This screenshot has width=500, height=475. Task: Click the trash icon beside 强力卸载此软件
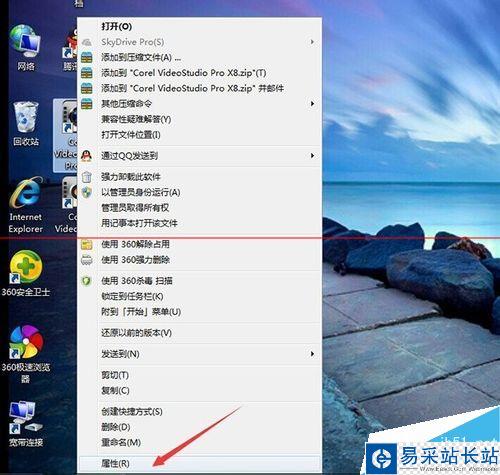[x=86, y=177]
